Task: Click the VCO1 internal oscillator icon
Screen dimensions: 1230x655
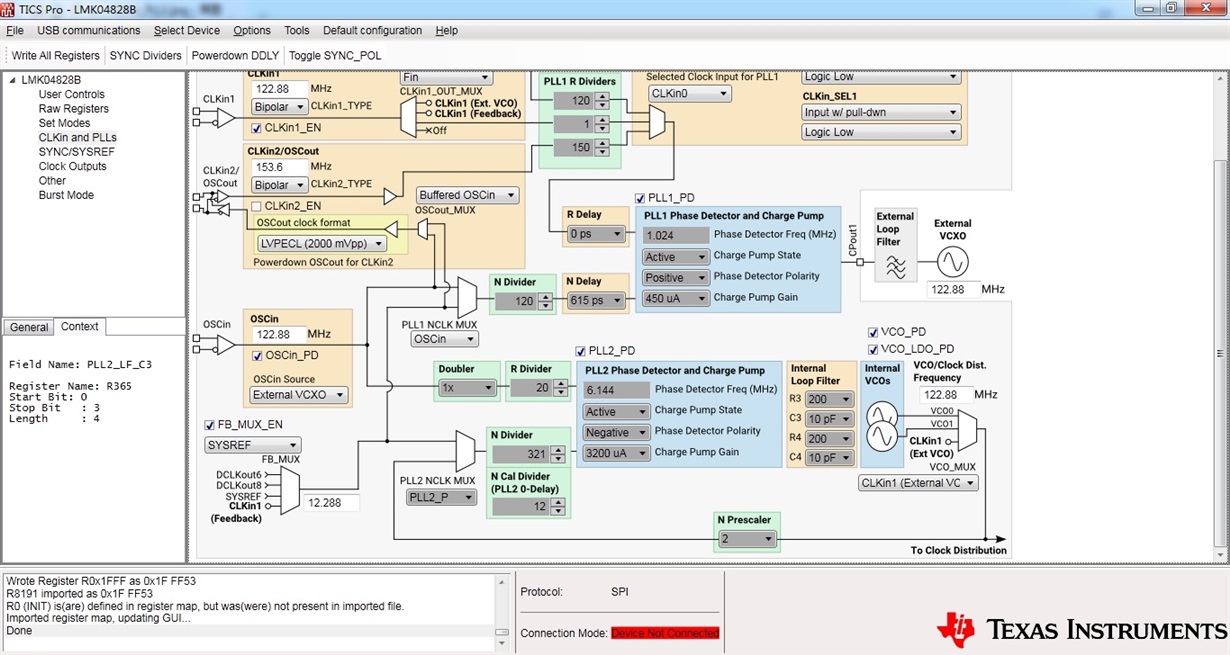Action: pos(884,436)
